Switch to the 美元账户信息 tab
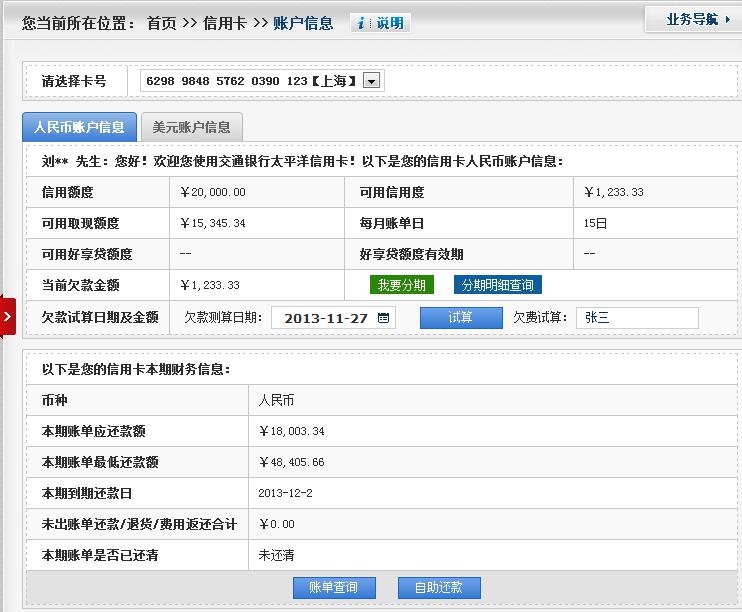 point(191,127)
